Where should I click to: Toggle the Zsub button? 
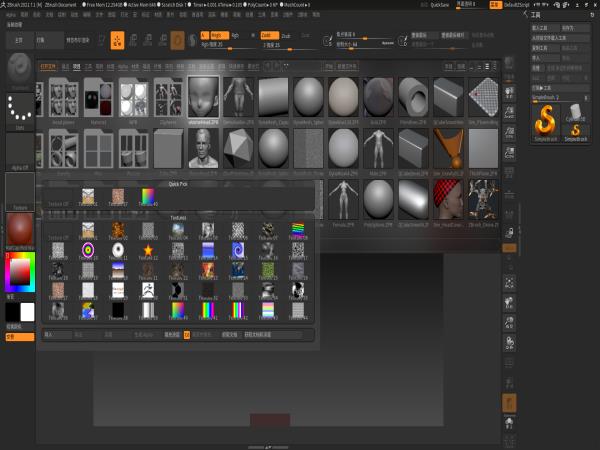(x=286, y=35)
